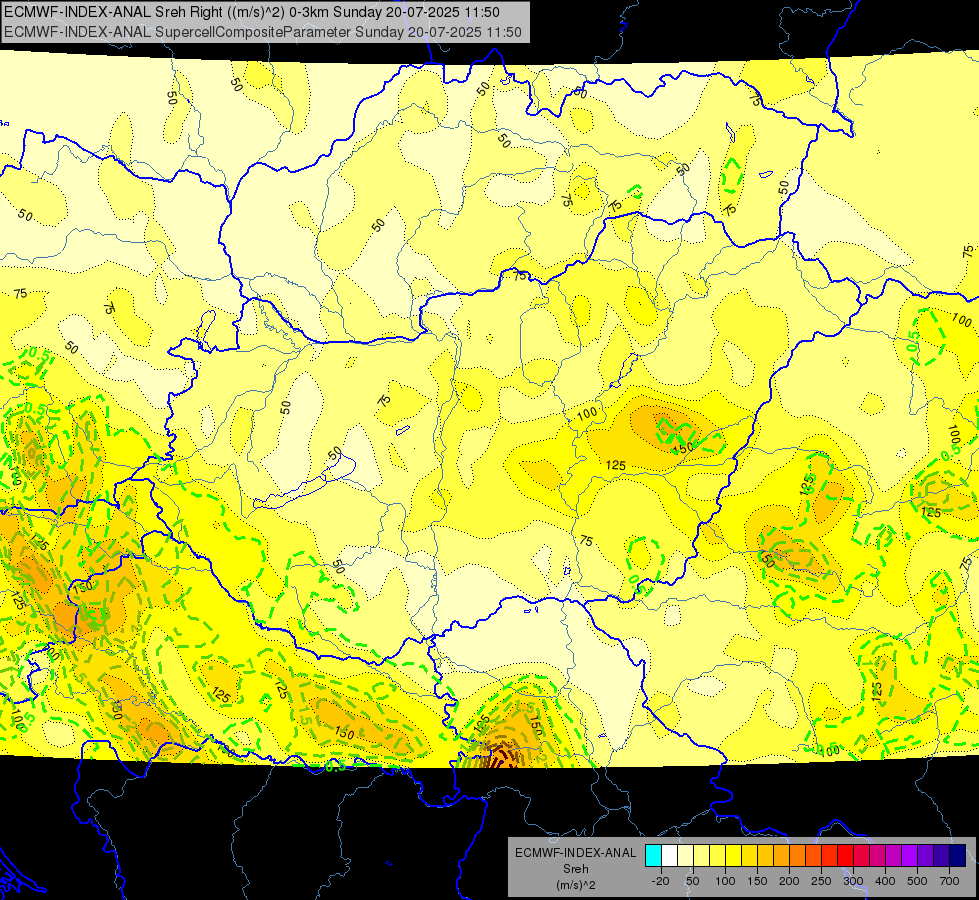Click the dark brown maximum at southern map edge
The image size is (979, 900).
point(503,757)
